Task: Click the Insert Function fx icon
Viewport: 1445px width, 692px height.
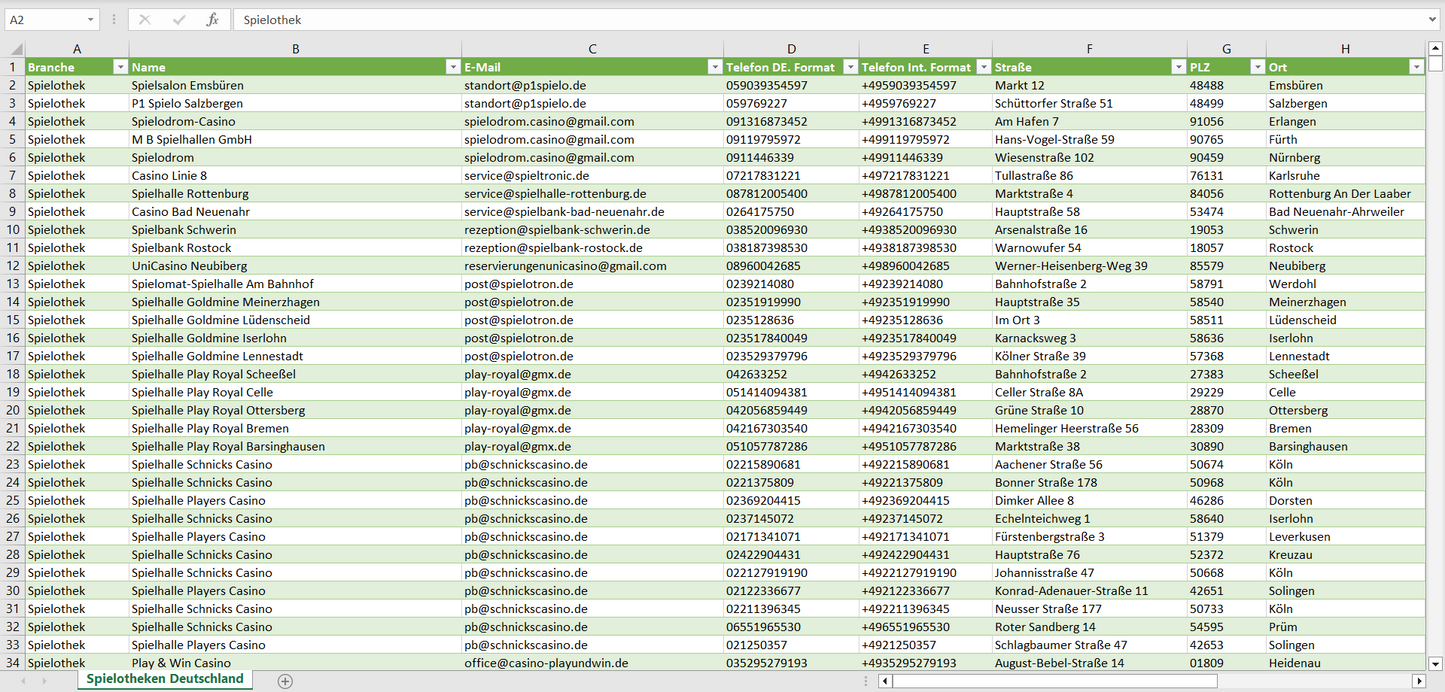Action: [x=212, y=20]
